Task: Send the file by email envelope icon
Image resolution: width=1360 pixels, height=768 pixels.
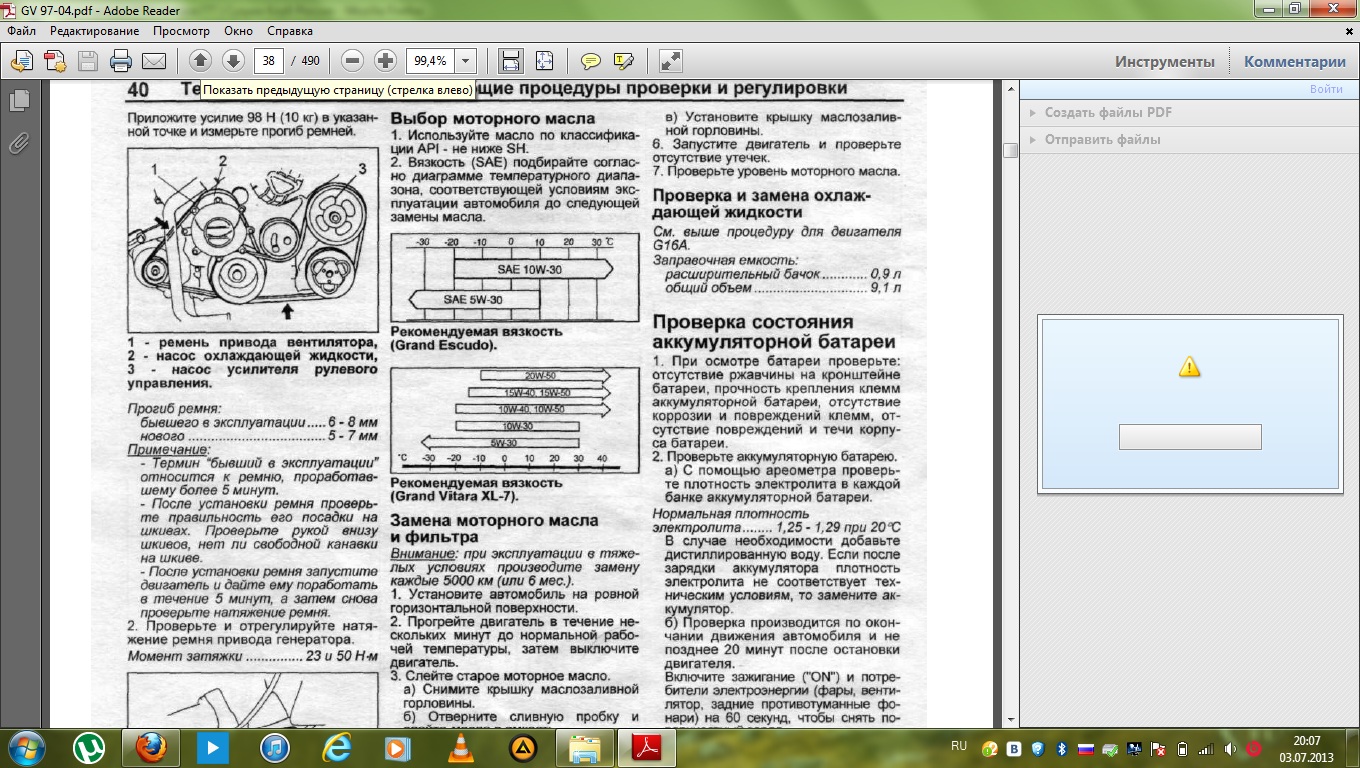Action: (154, 61)
